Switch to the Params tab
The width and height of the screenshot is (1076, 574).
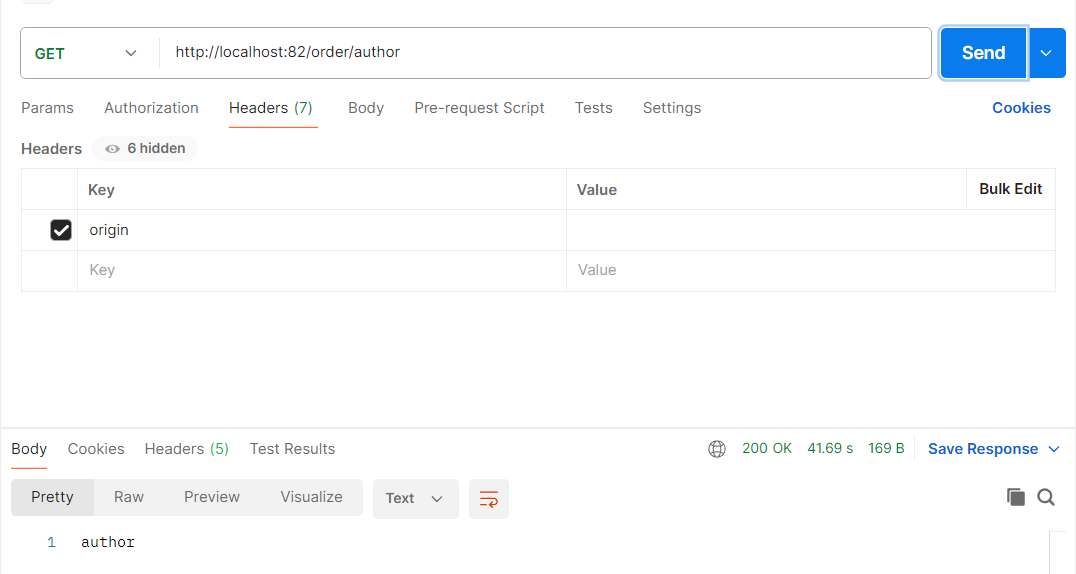[47, 108]
